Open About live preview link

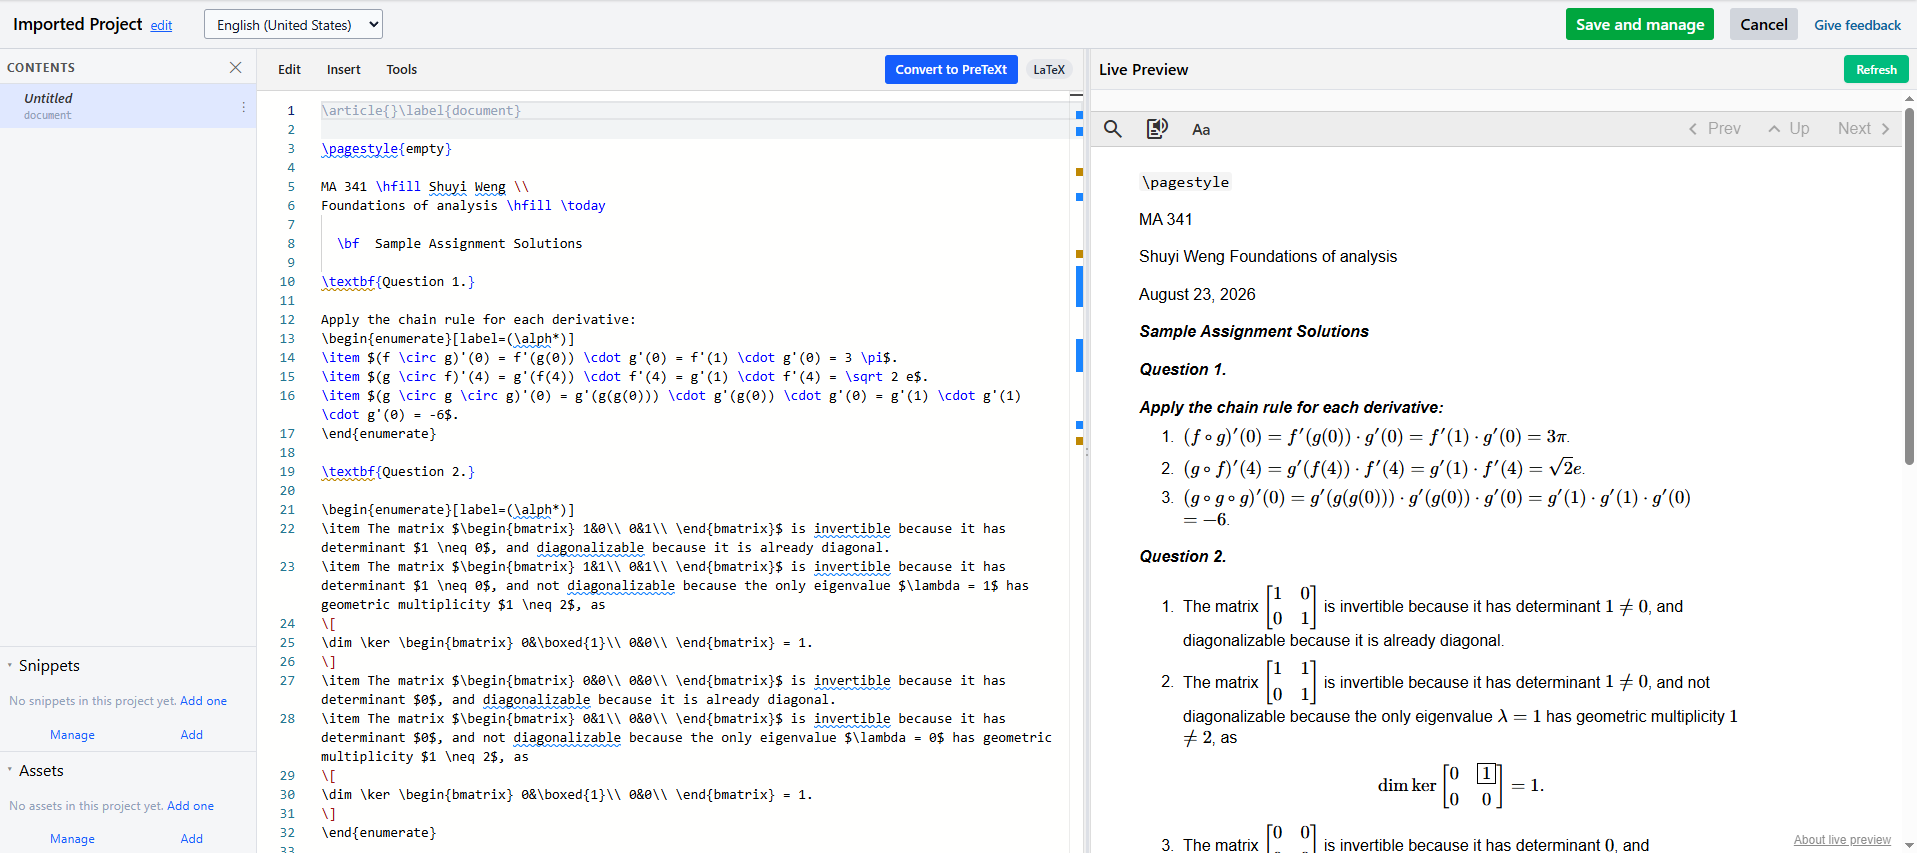point(1842,840)
